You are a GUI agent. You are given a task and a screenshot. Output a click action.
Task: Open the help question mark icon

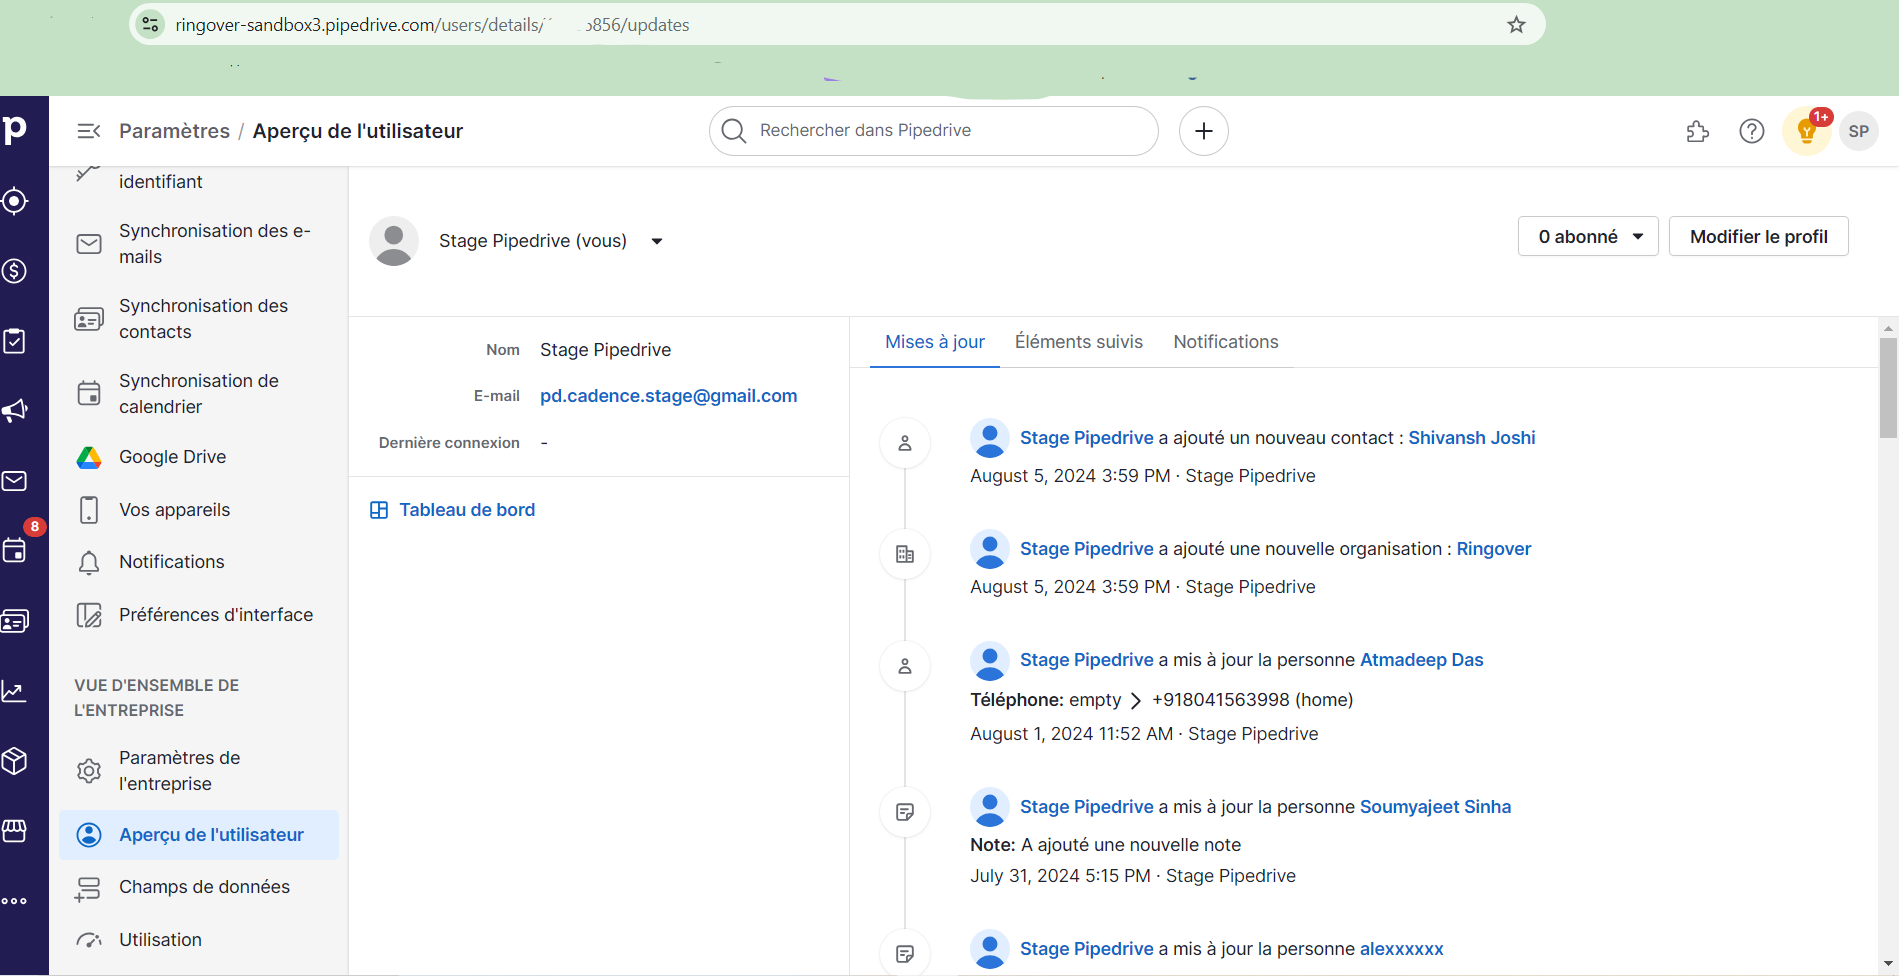[x=1752, y=131]
